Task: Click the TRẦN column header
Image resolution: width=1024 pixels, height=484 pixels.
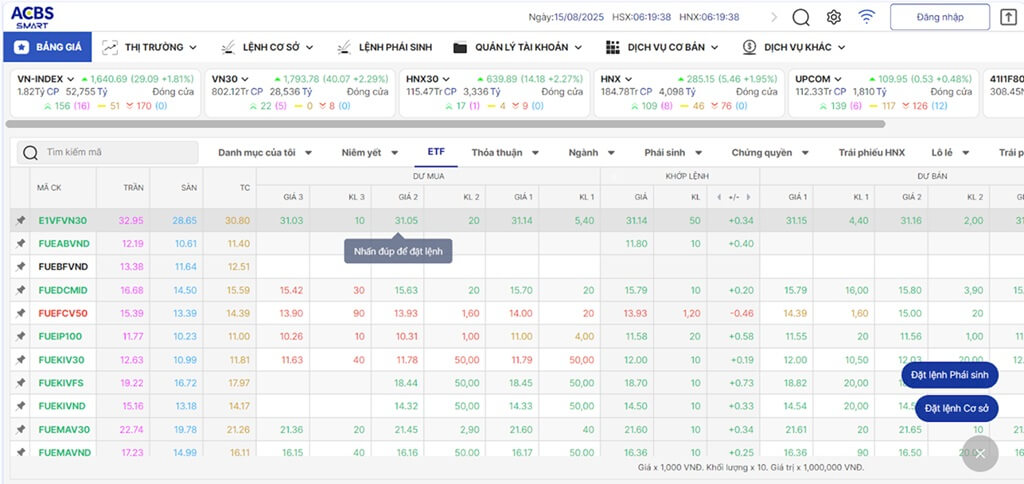Action: 133,187
